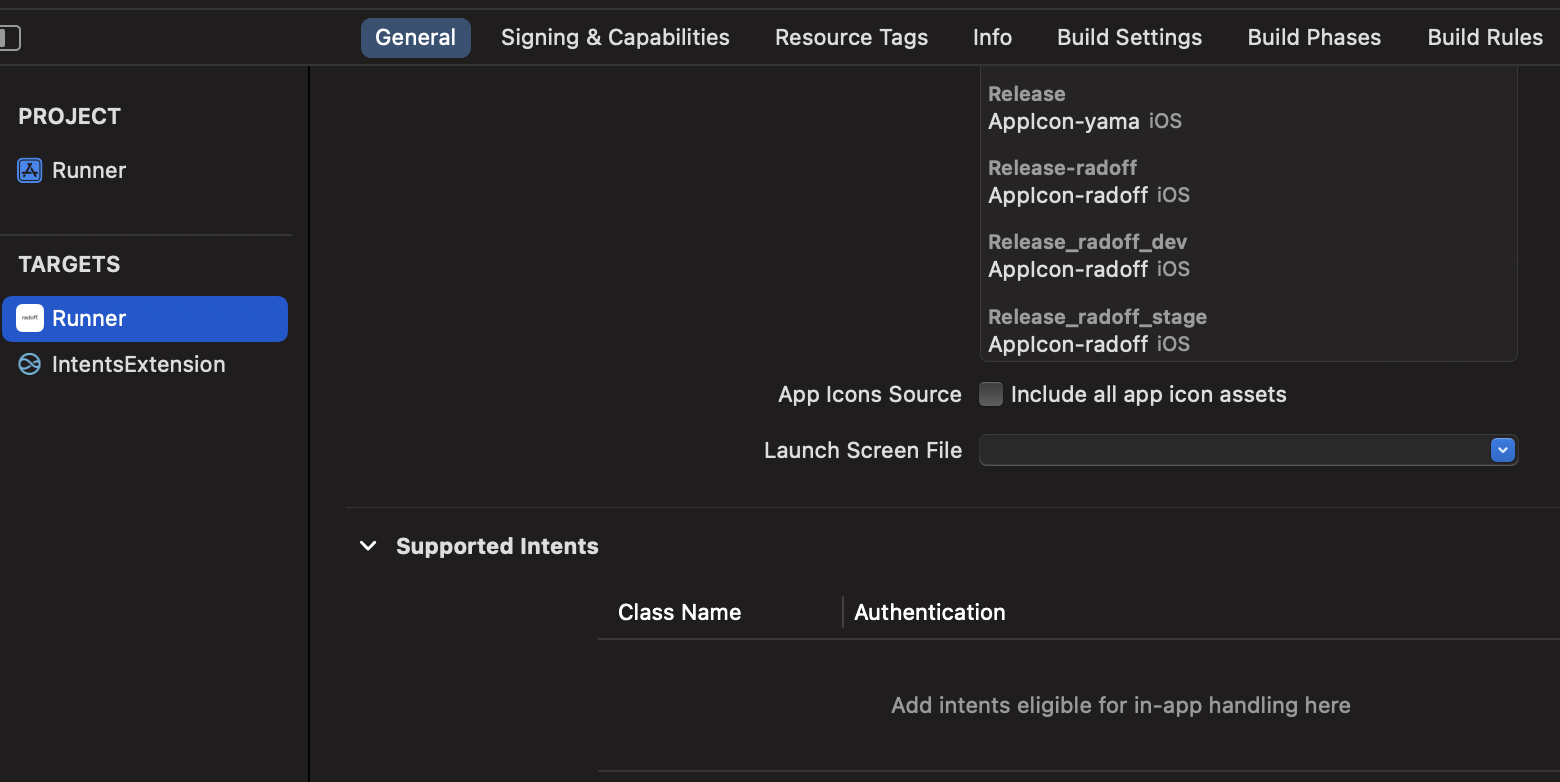Switch to the Build Rules tab
The image size is (1560, 782).
pyautogui.click(x=1485, y=38)
